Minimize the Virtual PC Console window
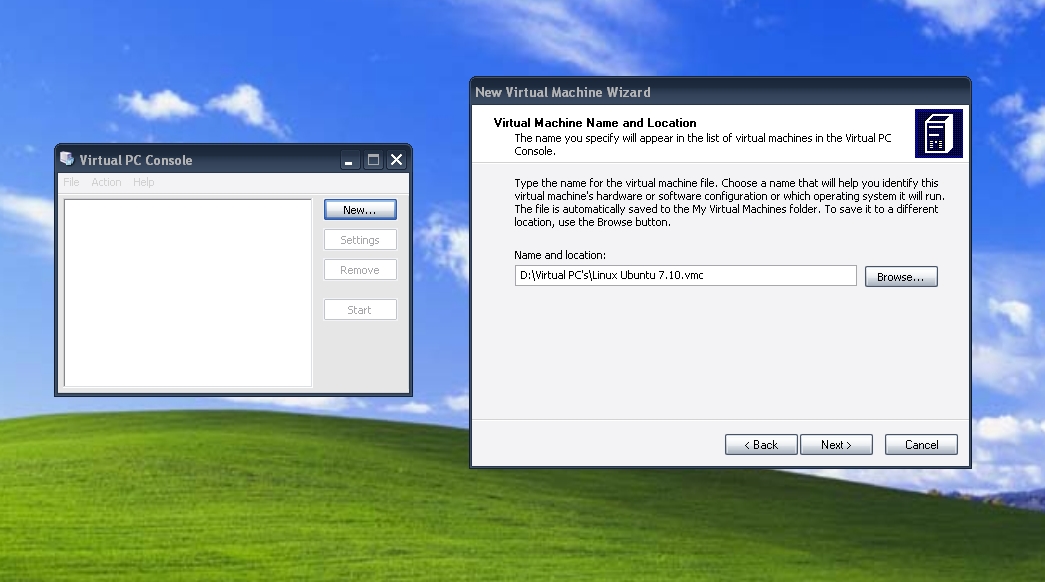 click(x=349, y=160)
